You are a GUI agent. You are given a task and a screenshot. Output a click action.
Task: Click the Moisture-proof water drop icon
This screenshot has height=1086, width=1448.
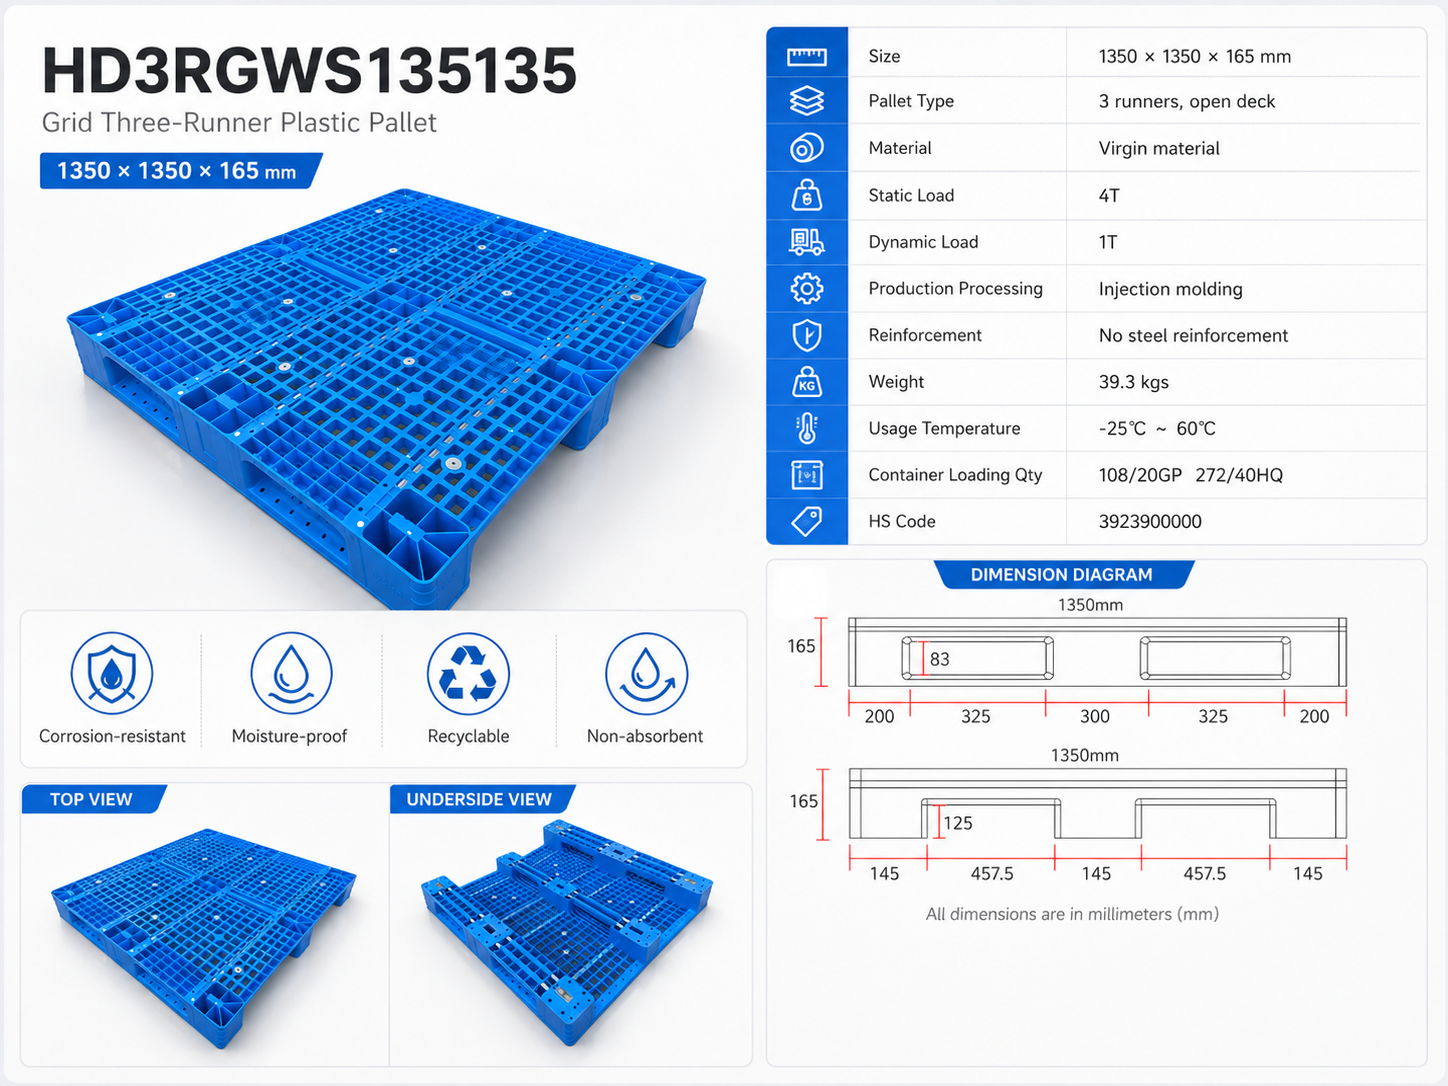[291, 673]
